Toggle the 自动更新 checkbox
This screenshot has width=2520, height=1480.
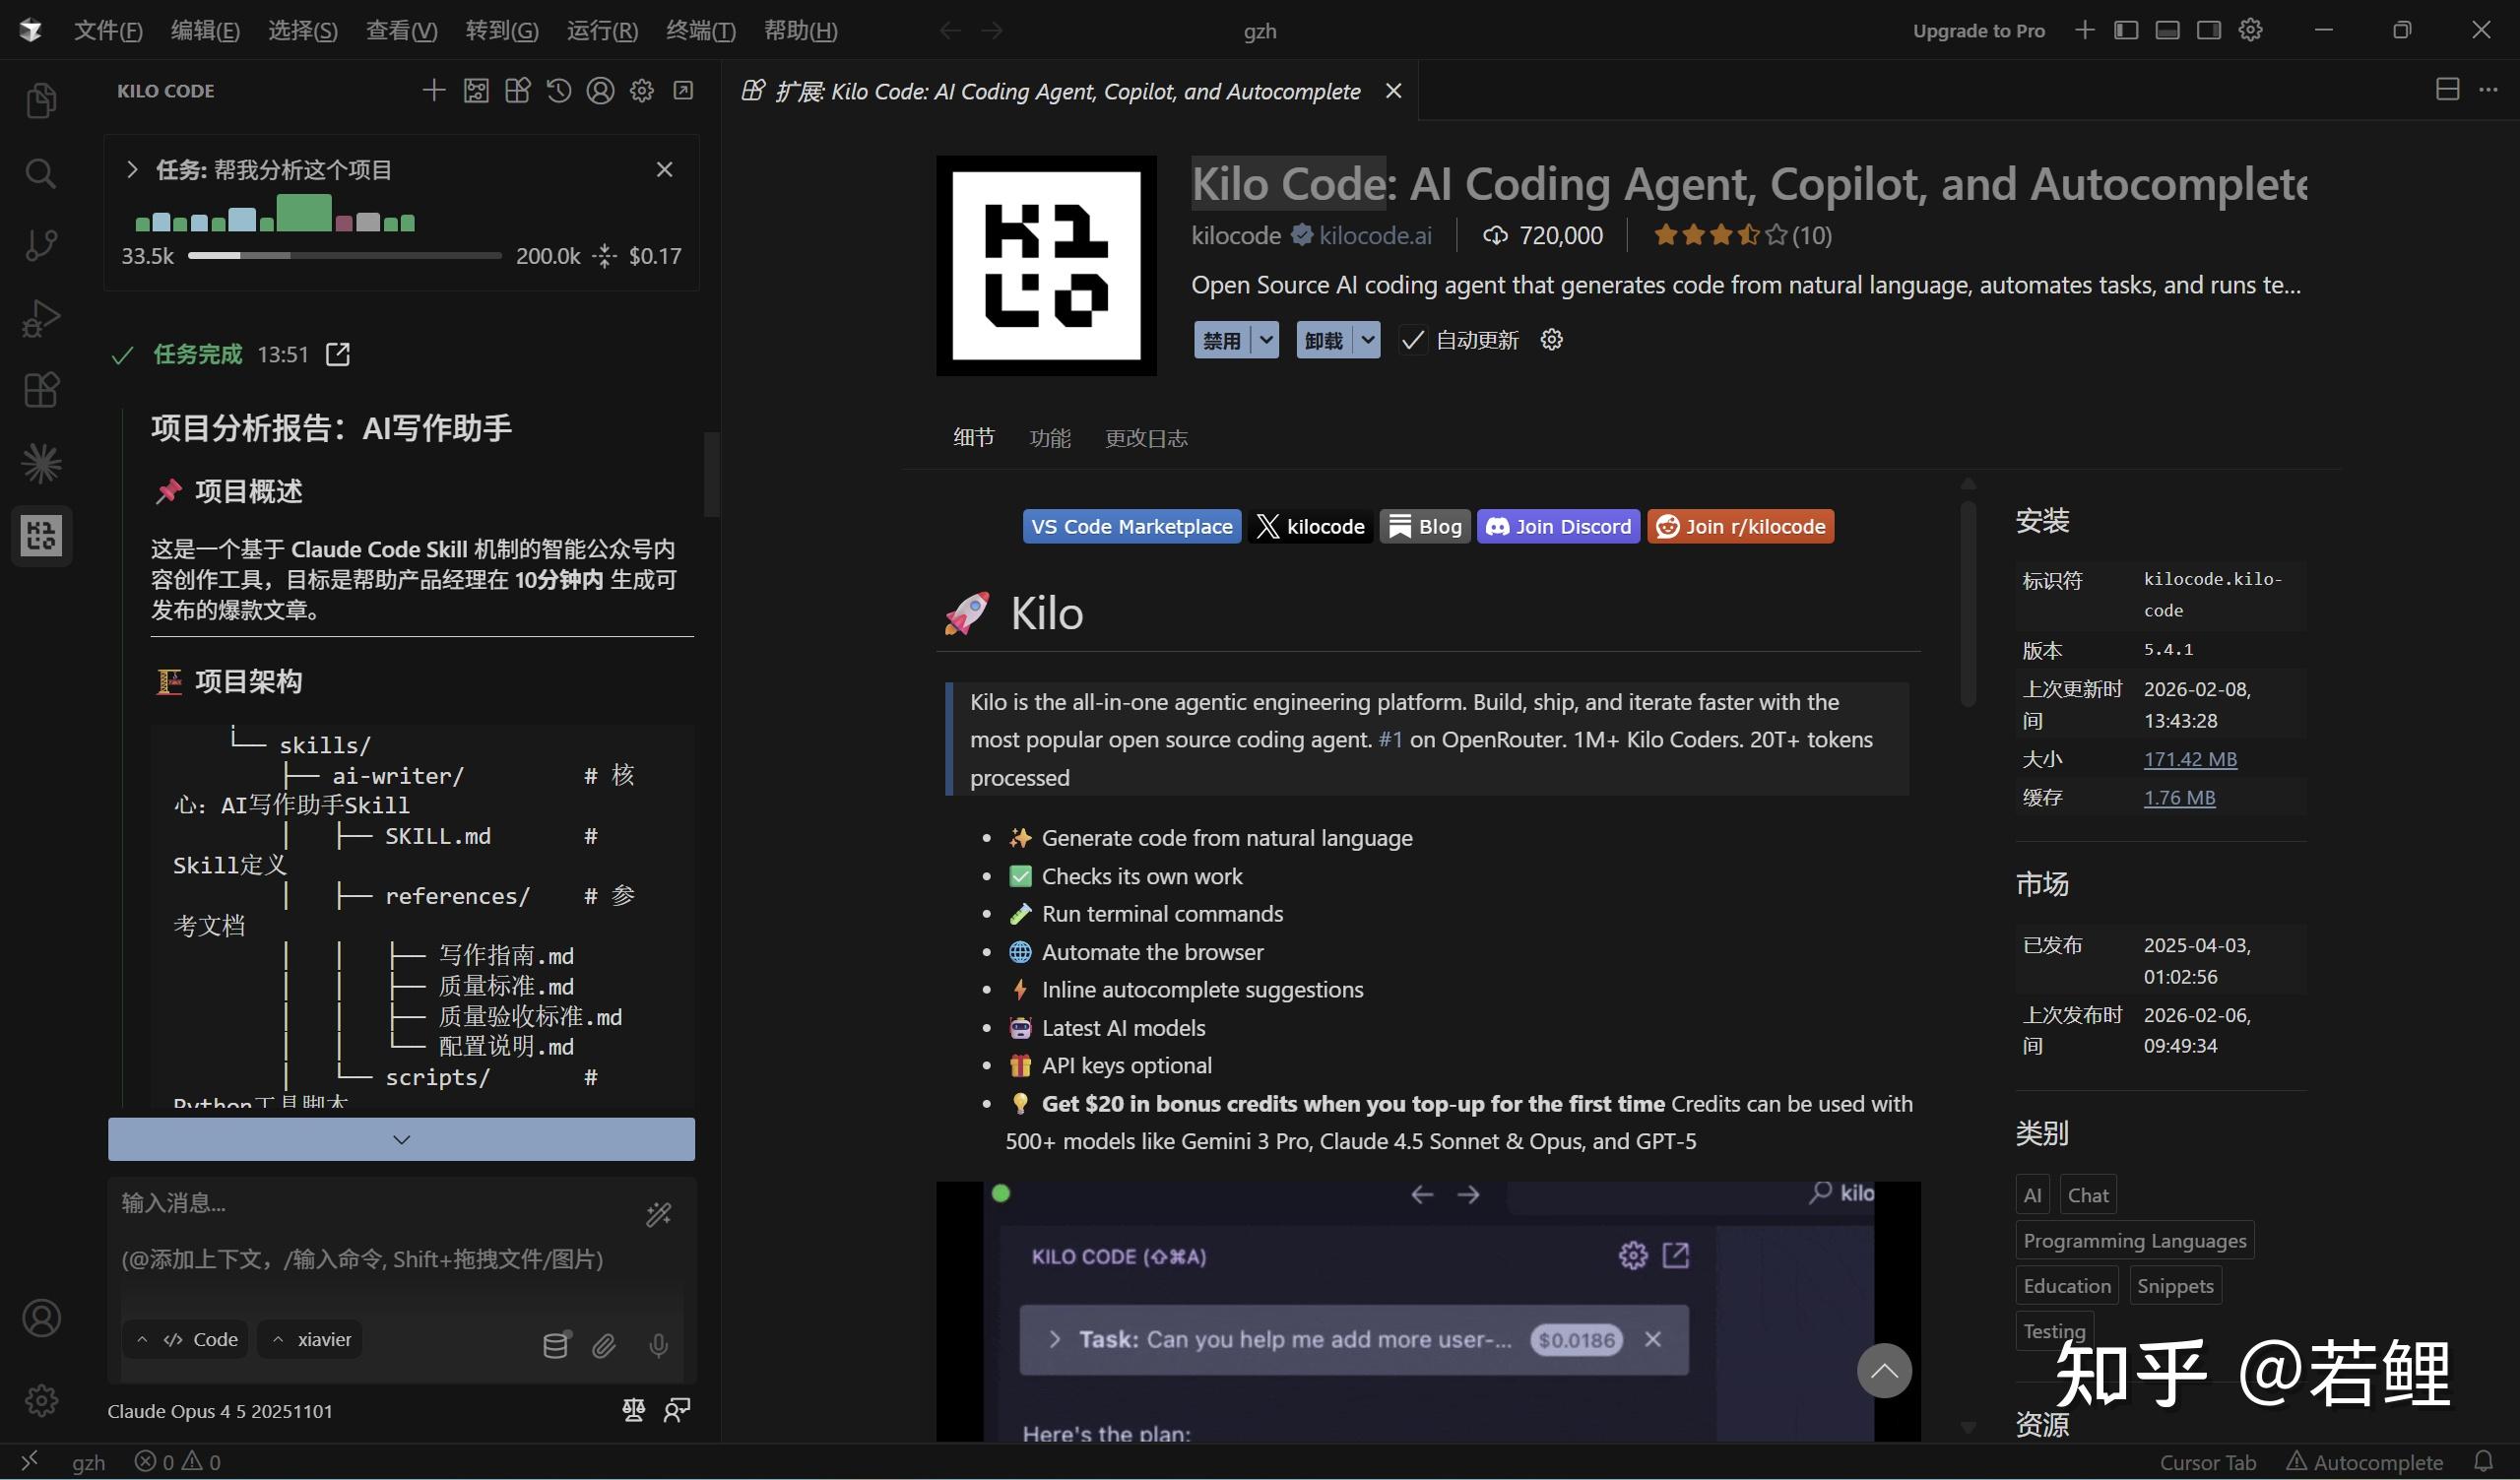1412,340
